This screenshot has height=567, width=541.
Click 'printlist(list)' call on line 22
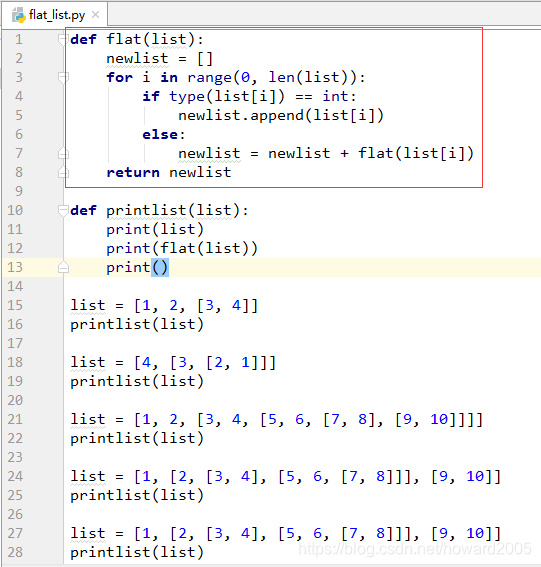137,438
